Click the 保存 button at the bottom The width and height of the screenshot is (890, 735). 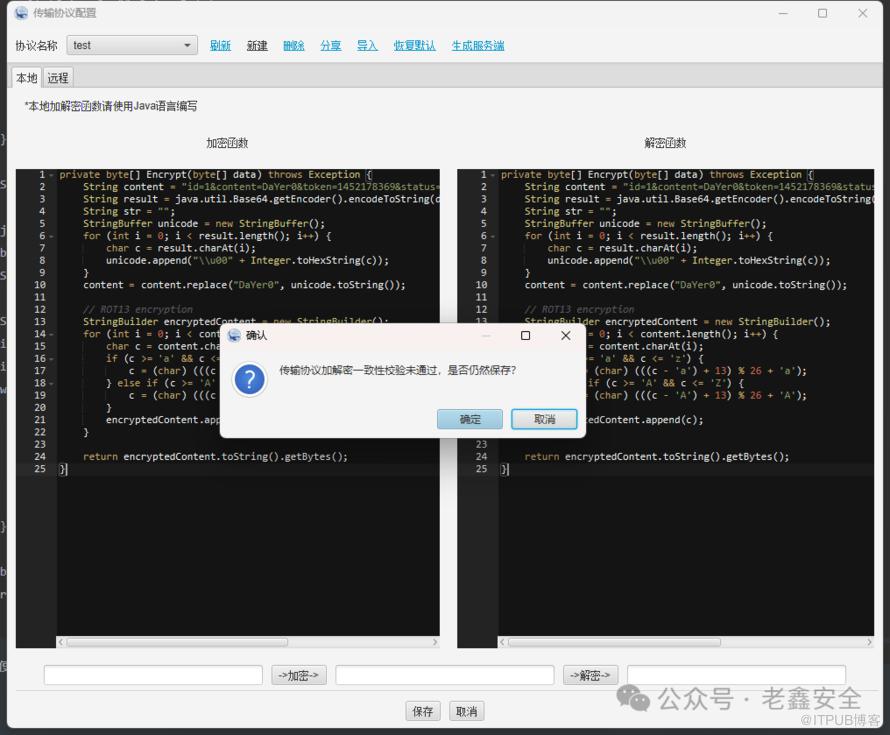point(423,711)
